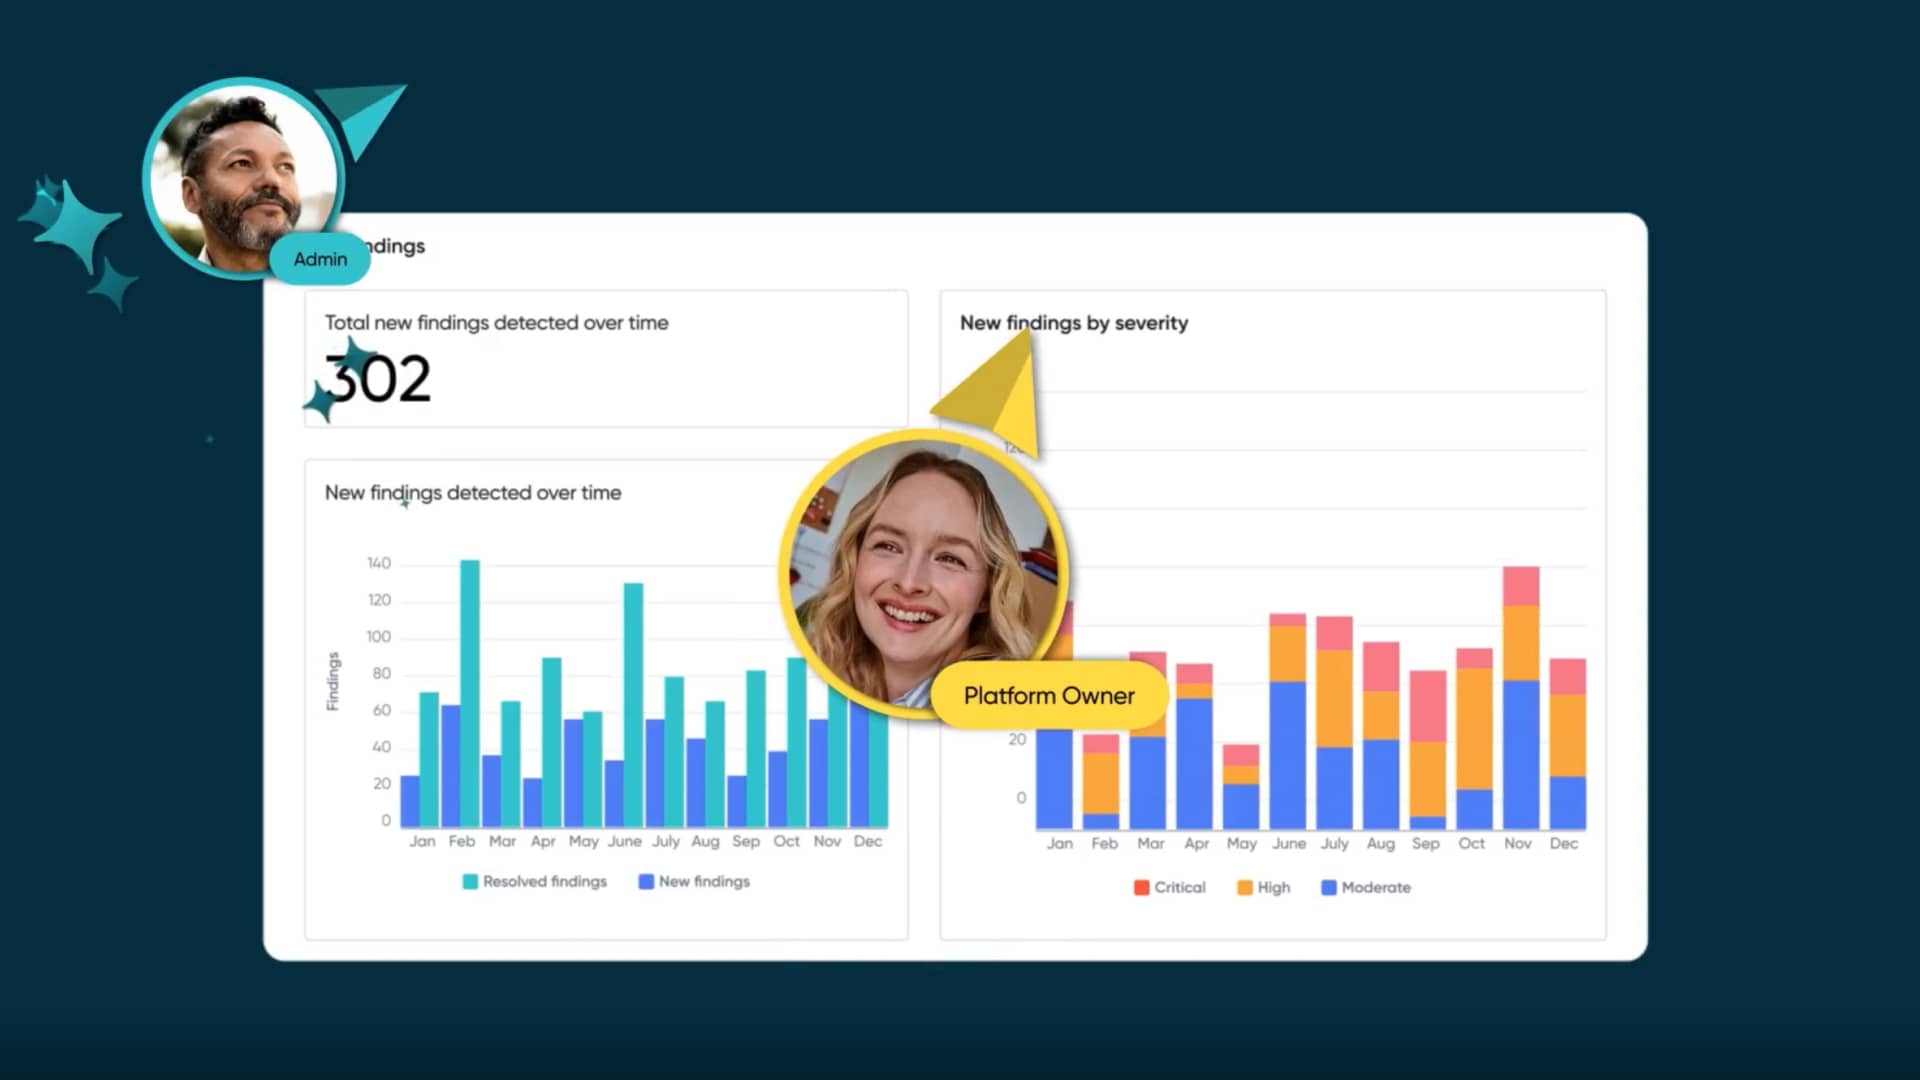Select the "High" legend label
1920x1080 pixels.
(x=1274, y=887)
